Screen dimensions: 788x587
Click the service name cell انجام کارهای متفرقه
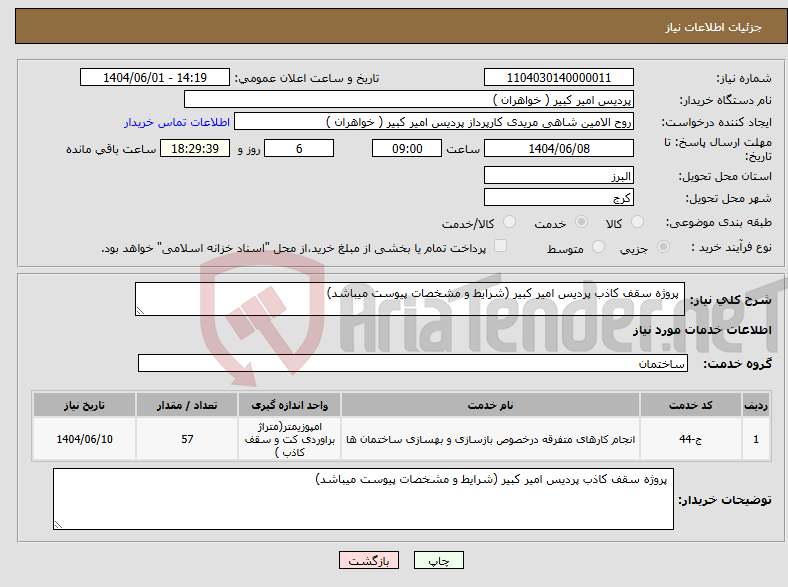point(490,439)
